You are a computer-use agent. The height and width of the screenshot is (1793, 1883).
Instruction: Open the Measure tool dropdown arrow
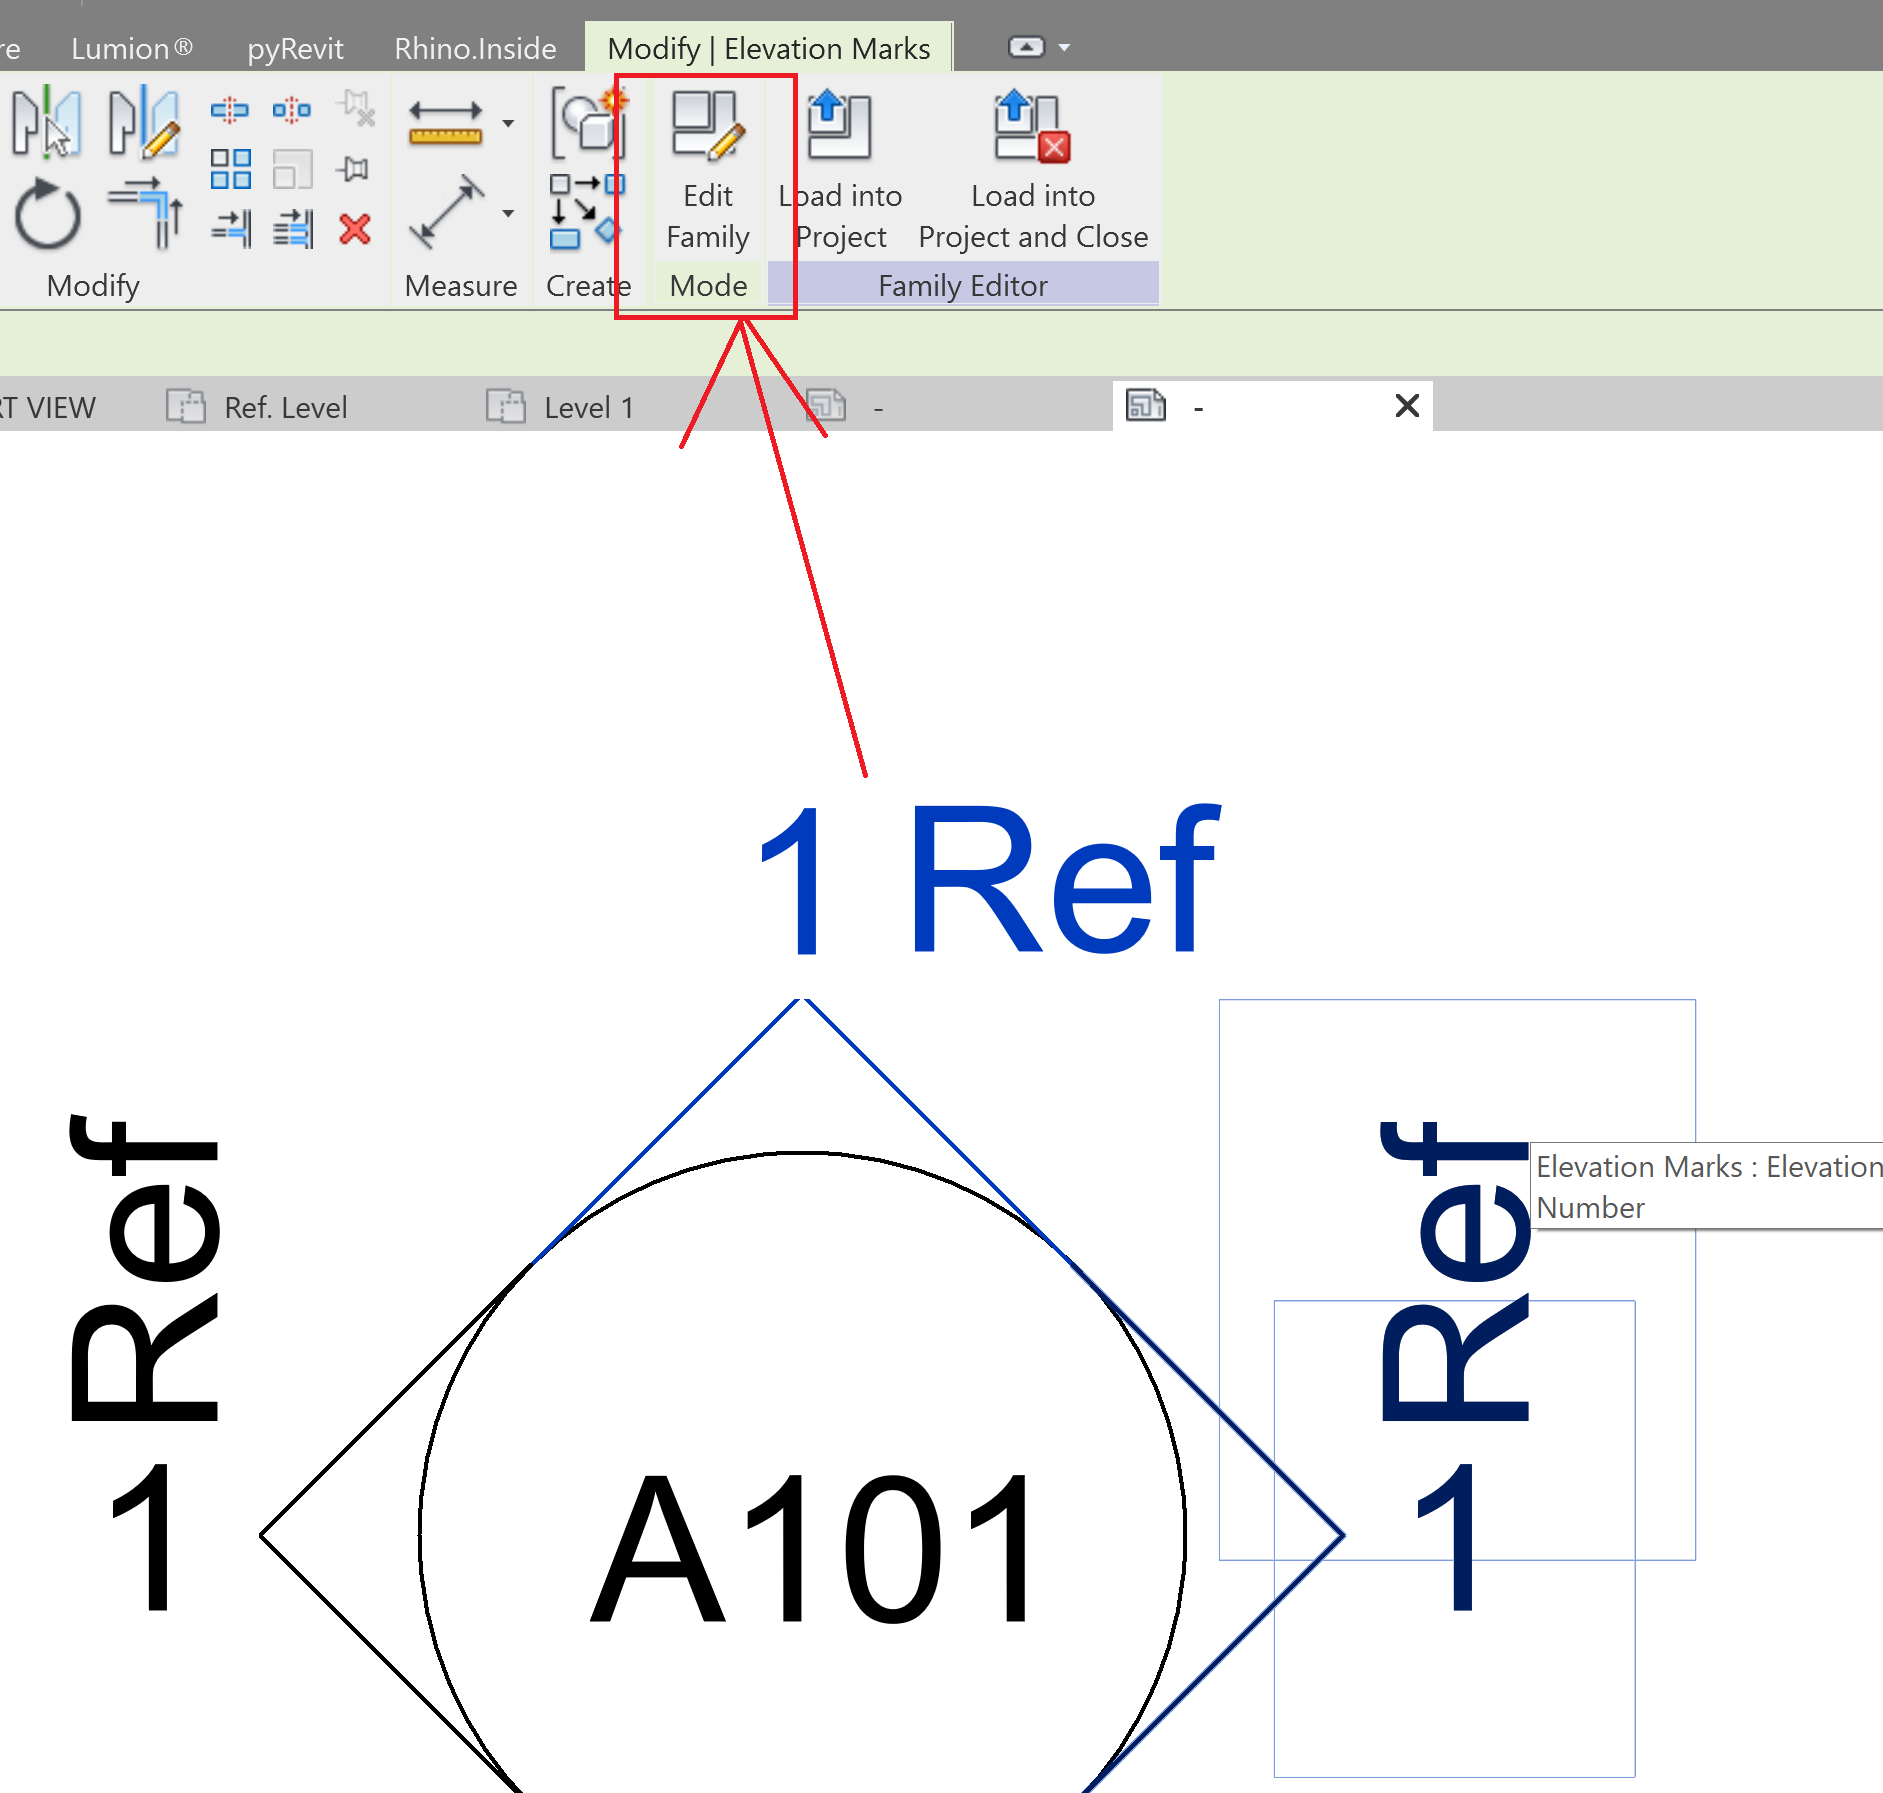pyautogui.click(x=508, y=122)
